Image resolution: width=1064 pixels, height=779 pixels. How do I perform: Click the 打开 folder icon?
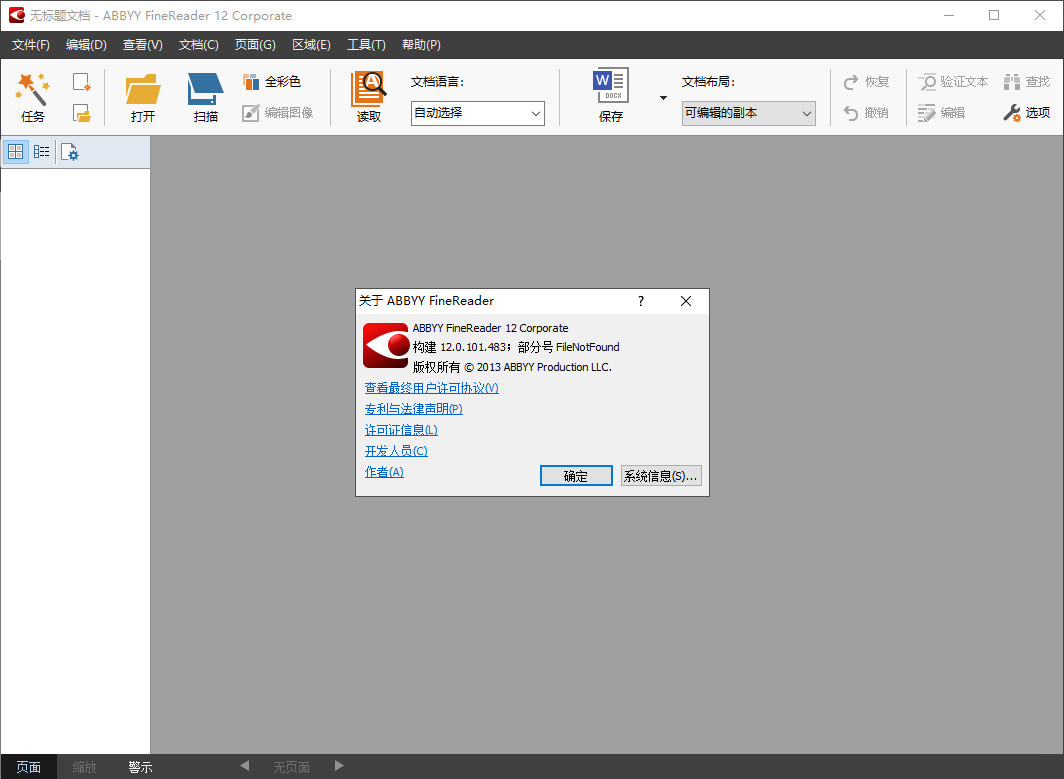click(143, 88)
